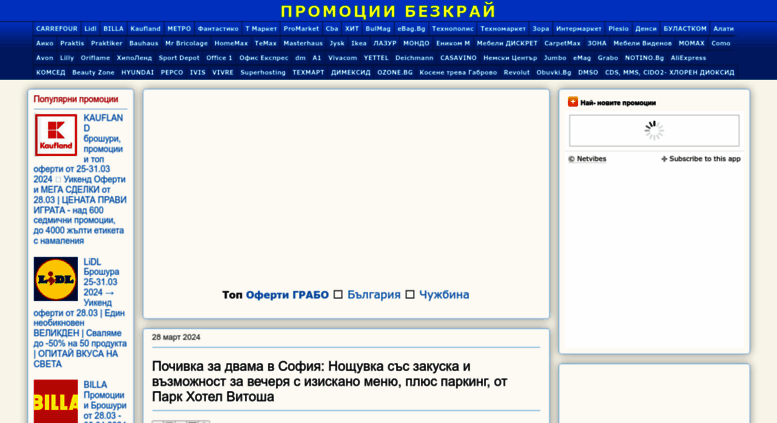Open the Ikea menu item
The image size is (777, 423).
point(359,43)
